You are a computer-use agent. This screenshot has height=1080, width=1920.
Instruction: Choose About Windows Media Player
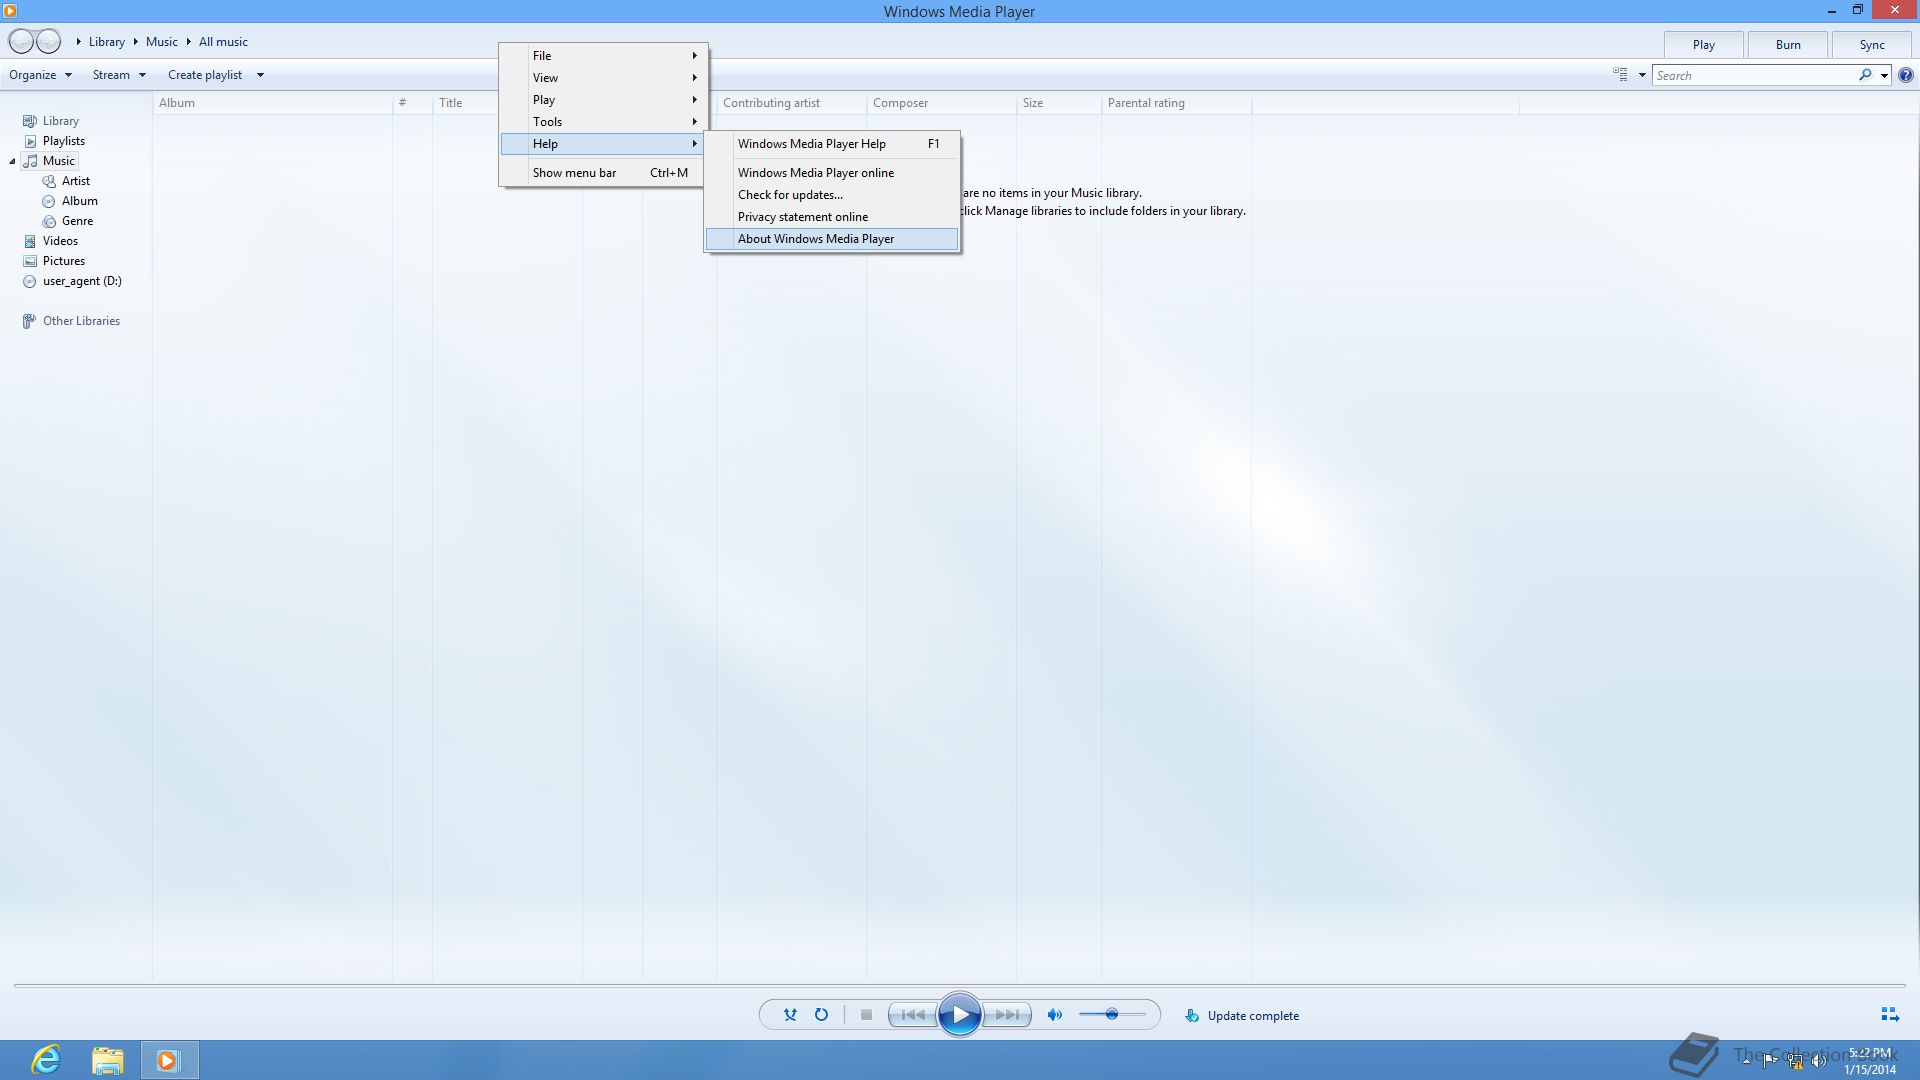tap(832, 239)
